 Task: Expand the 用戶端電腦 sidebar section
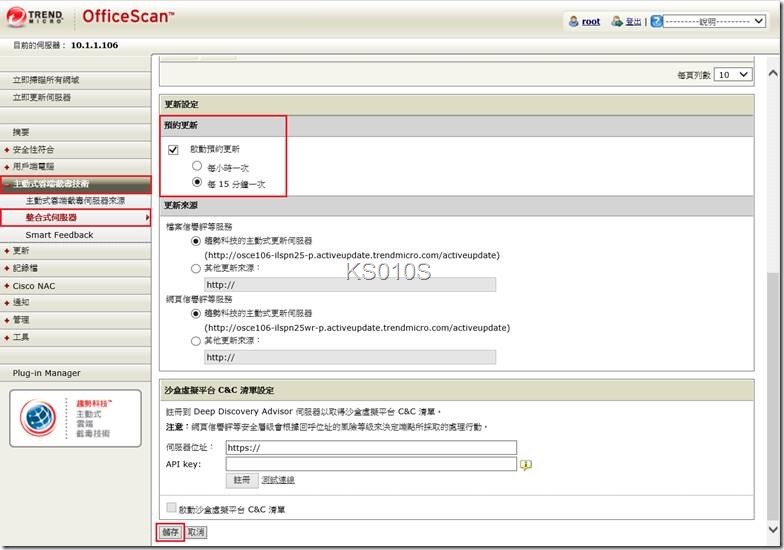pos(34,166)
